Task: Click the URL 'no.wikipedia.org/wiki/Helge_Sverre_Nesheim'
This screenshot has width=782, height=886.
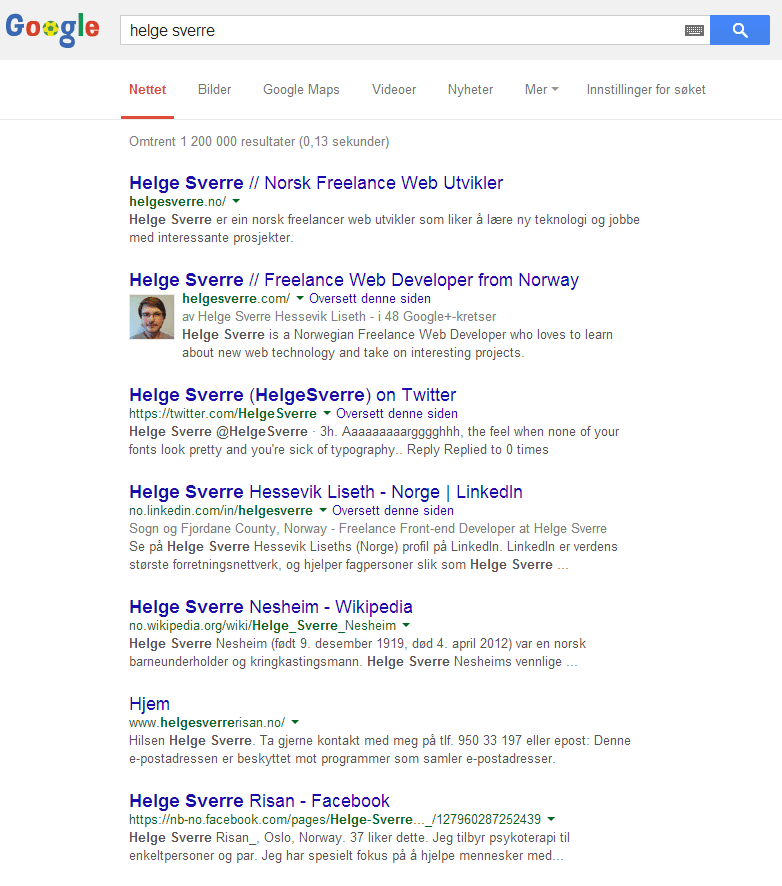Action: 263,626
